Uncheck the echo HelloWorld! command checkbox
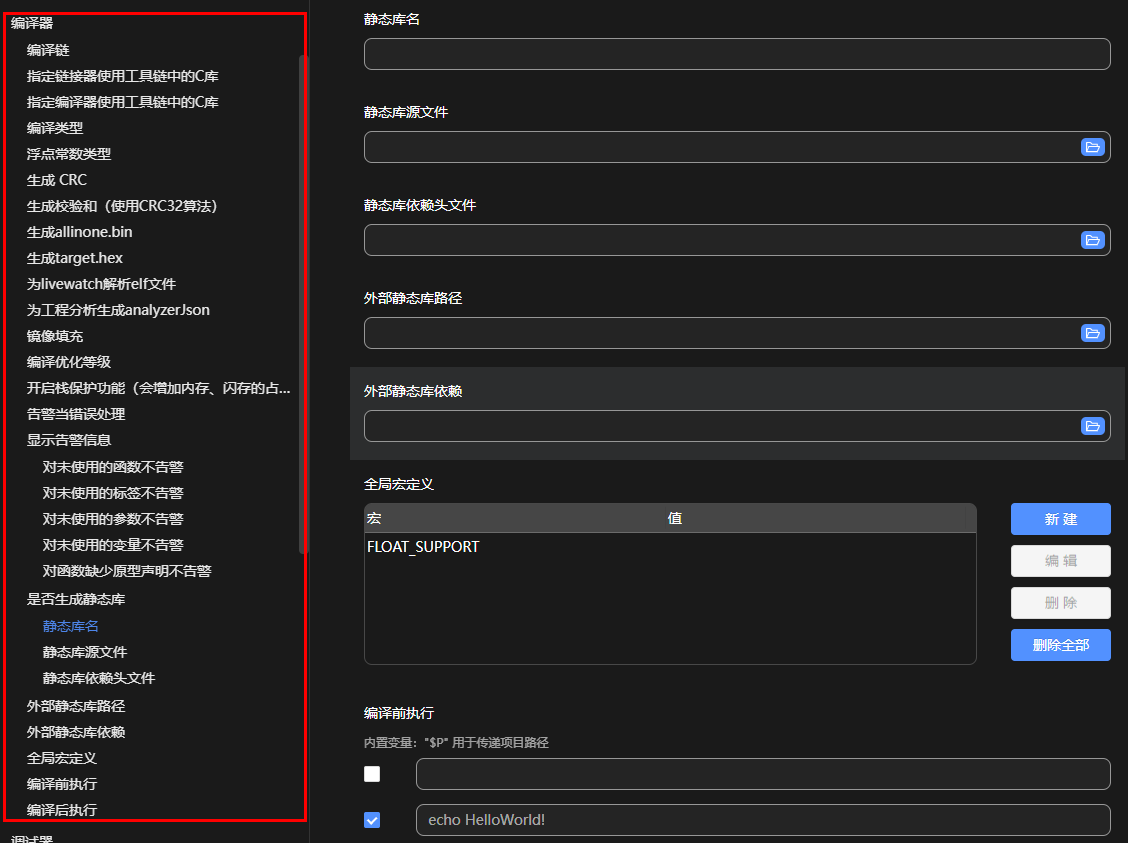The height and width of the screenshot is (843, 1128). (372, 820)
